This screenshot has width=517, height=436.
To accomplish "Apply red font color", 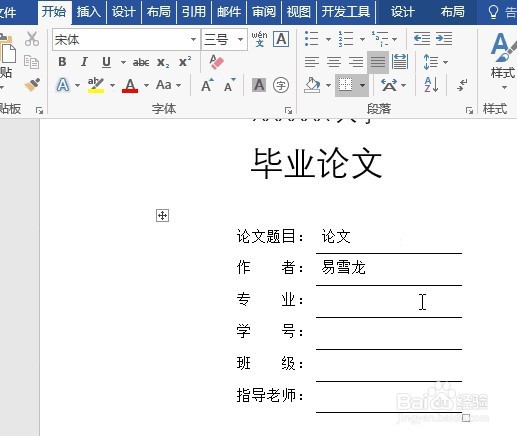I will click(130, 85).
